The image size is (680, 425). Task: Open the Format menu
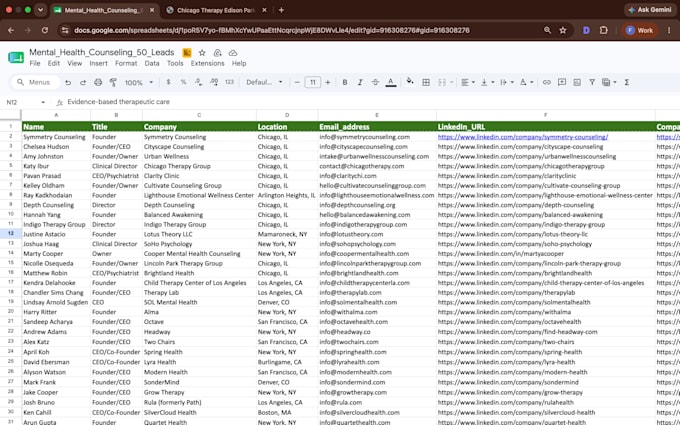(126, 63)
